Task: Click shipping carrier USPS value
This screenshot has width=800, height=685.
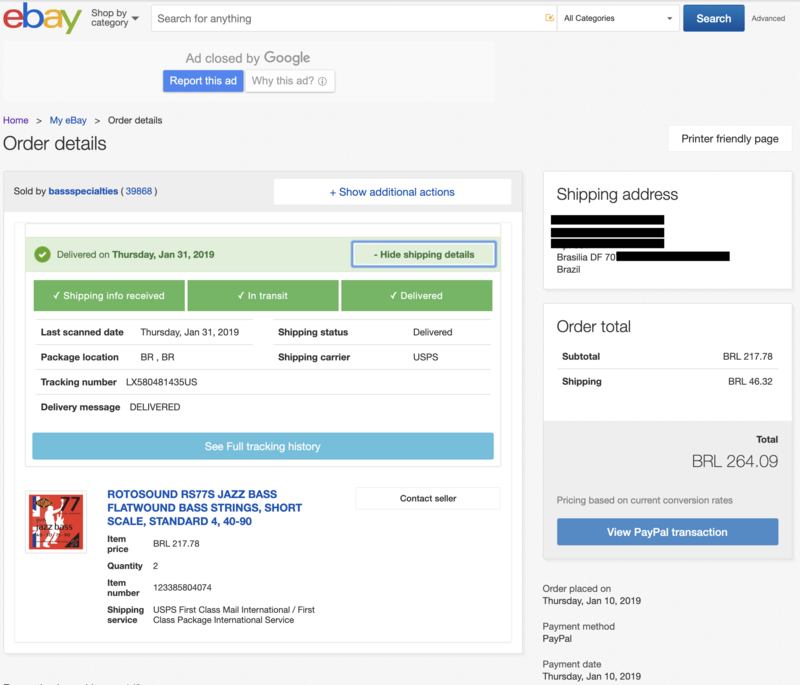Action: coord(426,357)
